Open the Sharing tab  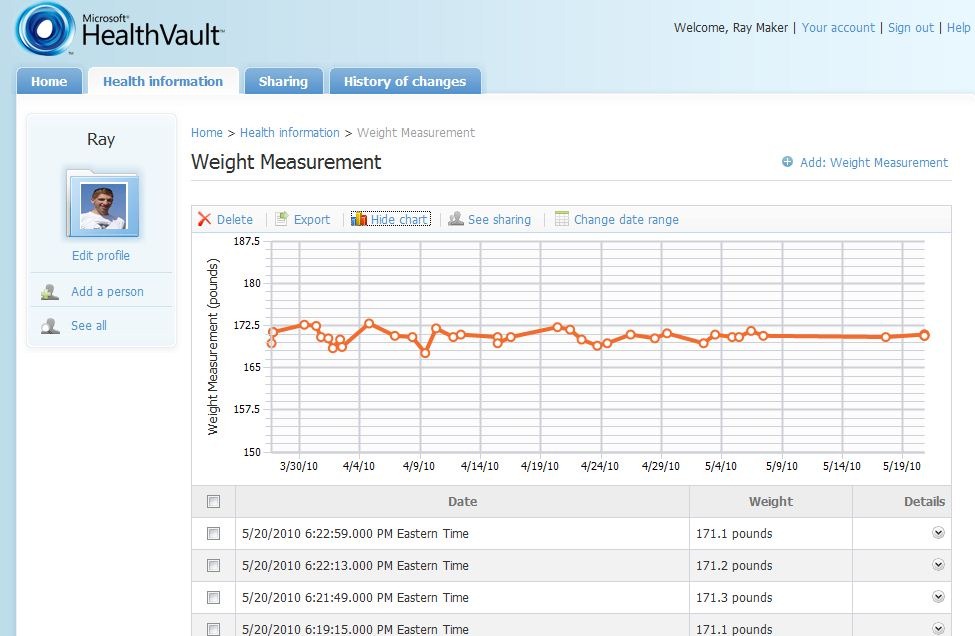pos(284,81)
